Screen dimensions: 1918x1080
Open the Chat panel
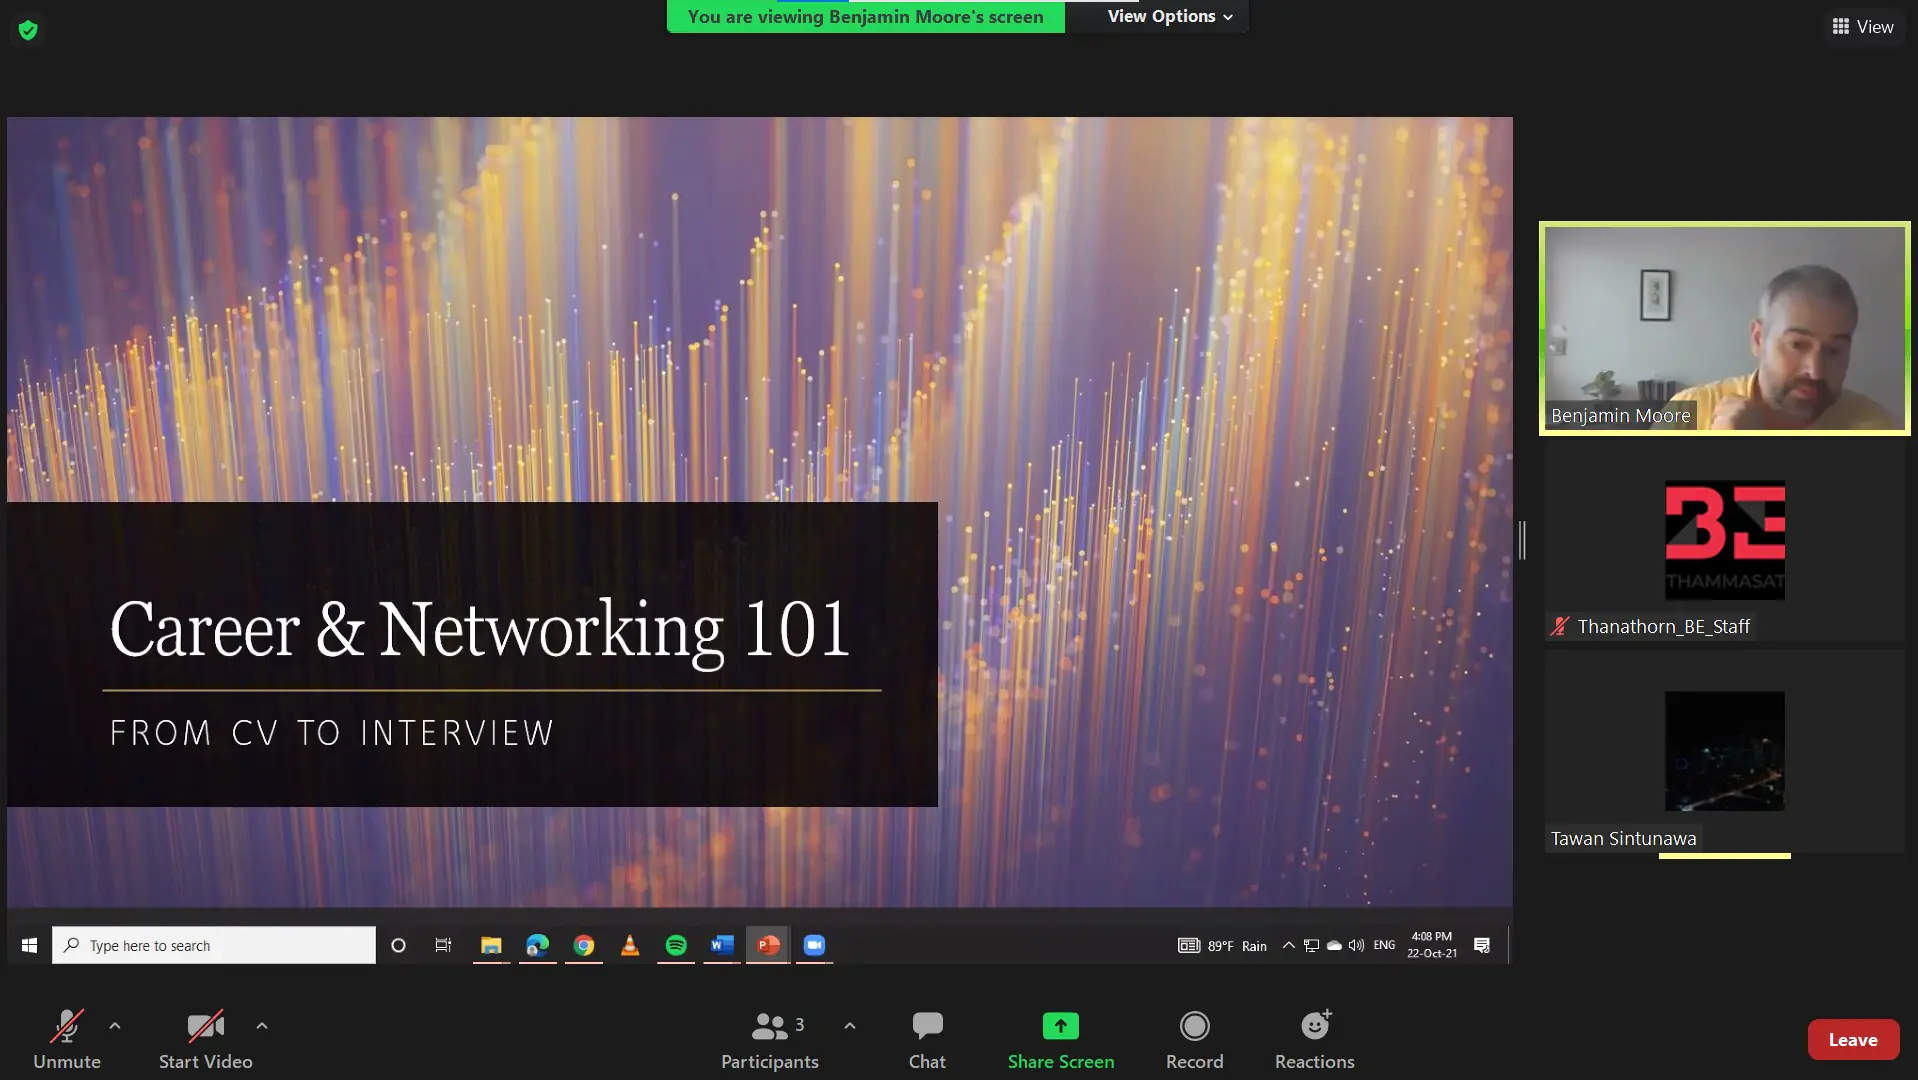[926, 1039]
